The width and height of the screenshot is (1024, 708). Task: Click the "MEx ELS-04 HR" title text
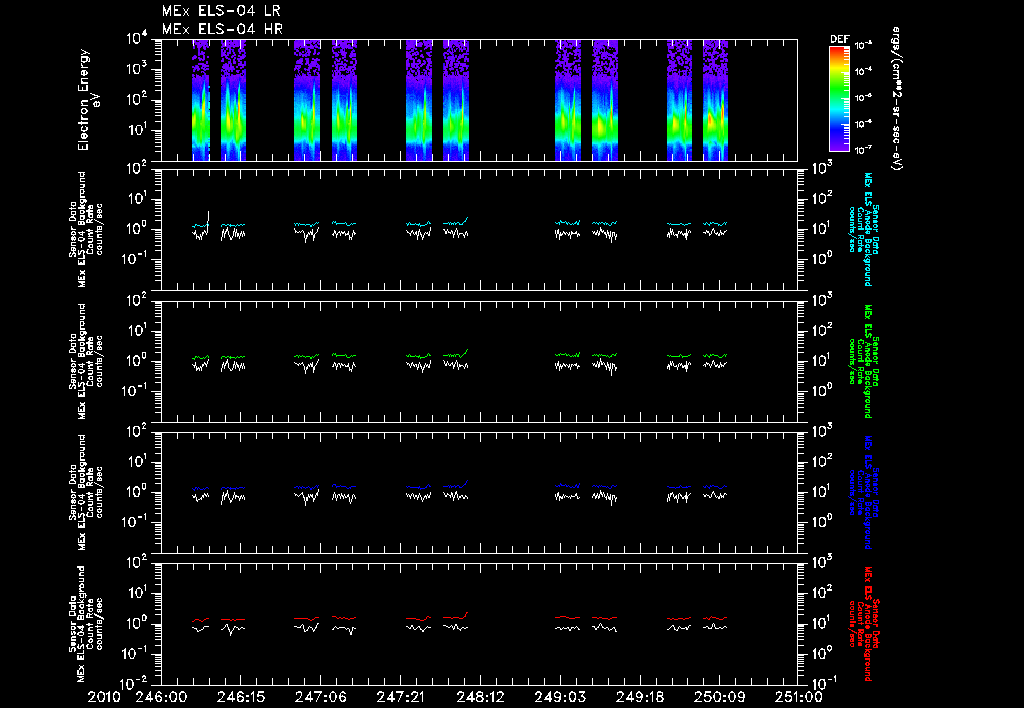coord(222,29)
